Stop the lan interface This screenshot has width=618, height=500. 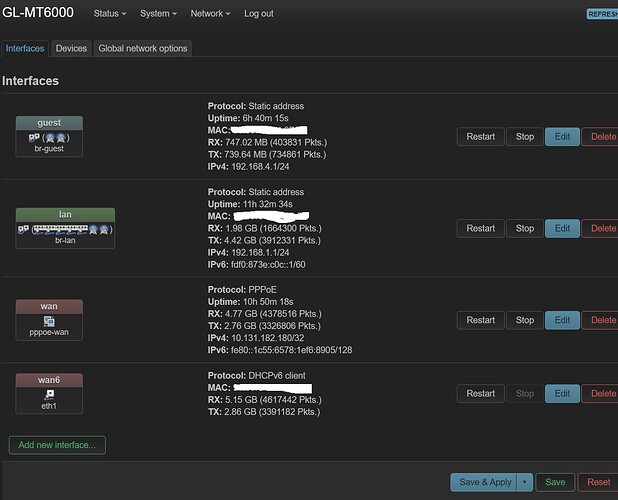(525, 229)
